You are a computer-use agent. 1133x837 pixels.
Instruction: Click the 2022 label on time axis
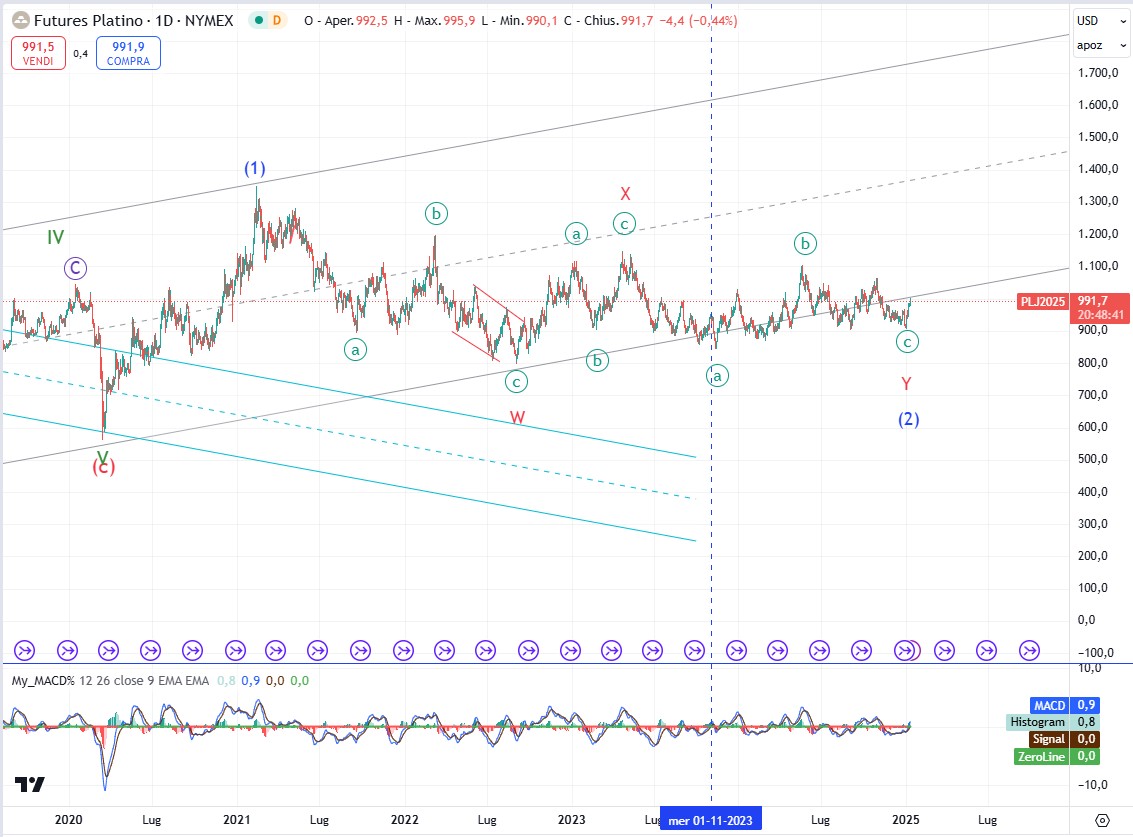click(405, 820)
